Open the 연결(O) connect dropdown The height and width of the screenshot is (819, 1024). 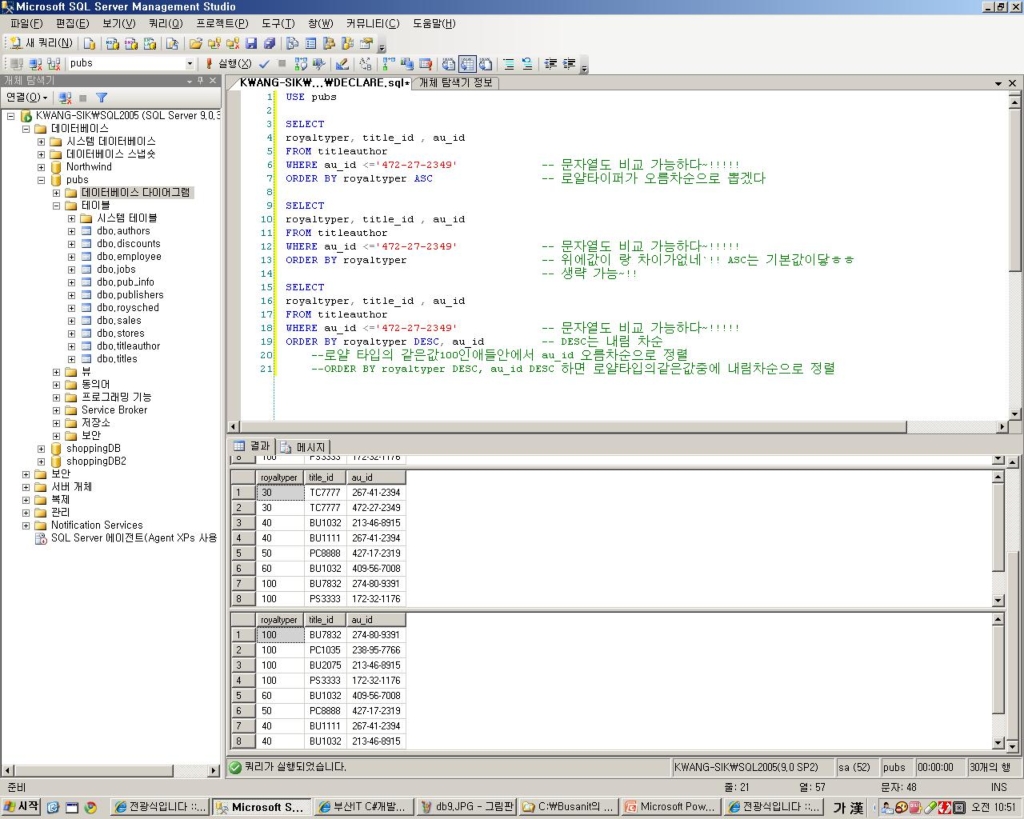(x=27, y=97)
